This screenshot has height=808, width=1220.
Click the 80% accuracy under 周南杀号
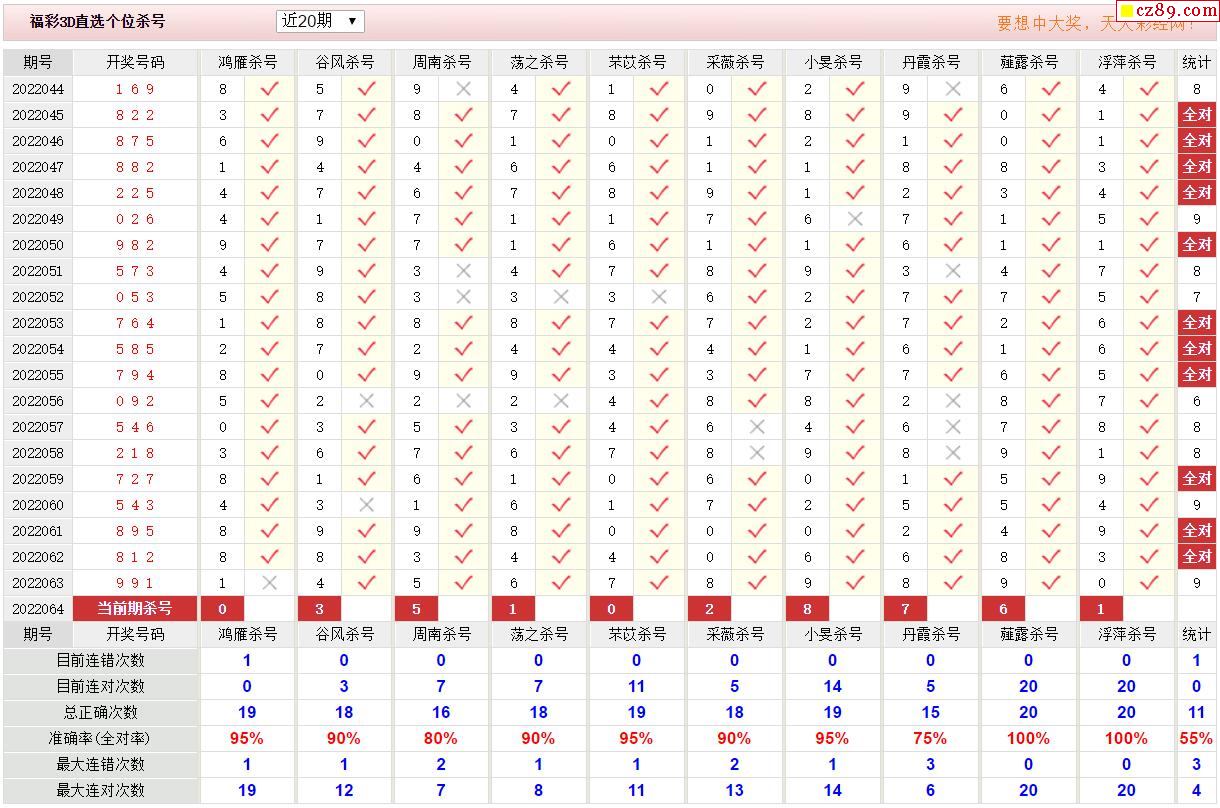click(441, 738)
